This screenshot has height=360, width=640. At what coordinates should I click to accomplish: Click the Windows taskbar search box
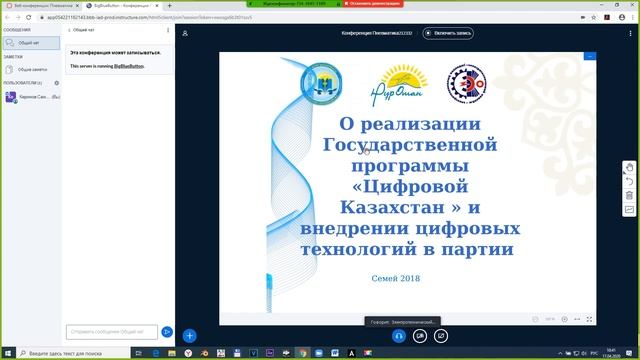click(x=73, y=353)
